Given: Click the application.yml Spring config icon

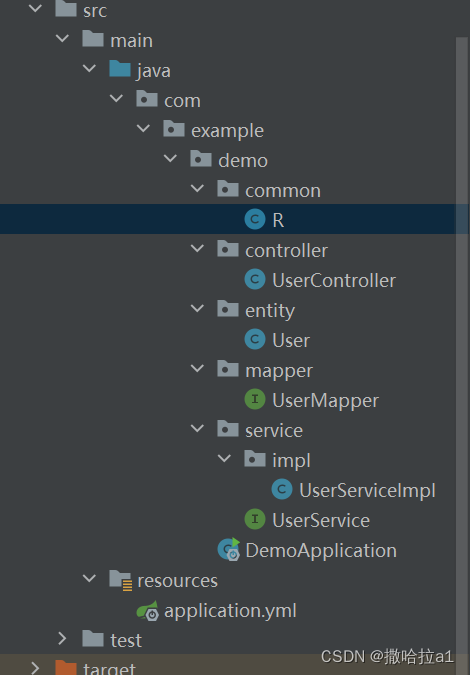Looking at the screenshot, I should (x=148, y=610).
